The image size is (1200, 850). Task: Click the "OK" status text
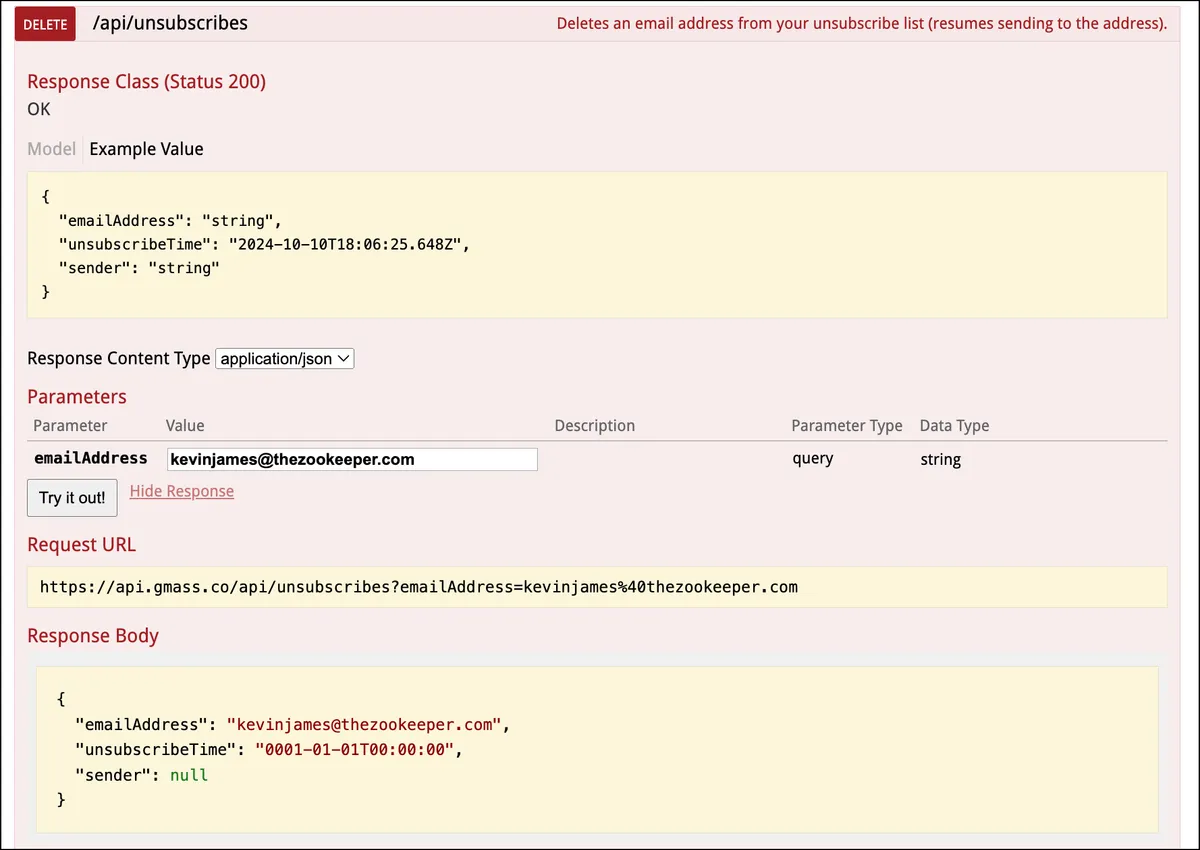(x=39, y=109)
